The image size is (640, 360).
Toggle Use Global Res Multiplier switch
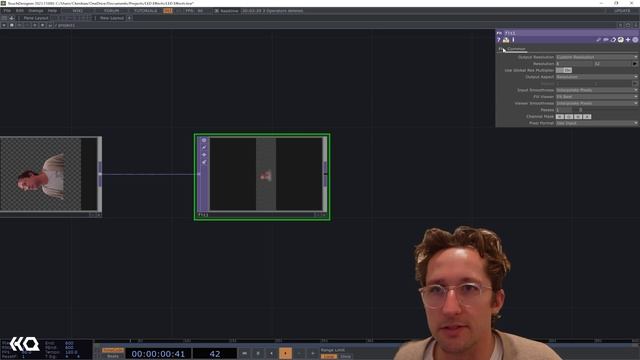[564, 70]
